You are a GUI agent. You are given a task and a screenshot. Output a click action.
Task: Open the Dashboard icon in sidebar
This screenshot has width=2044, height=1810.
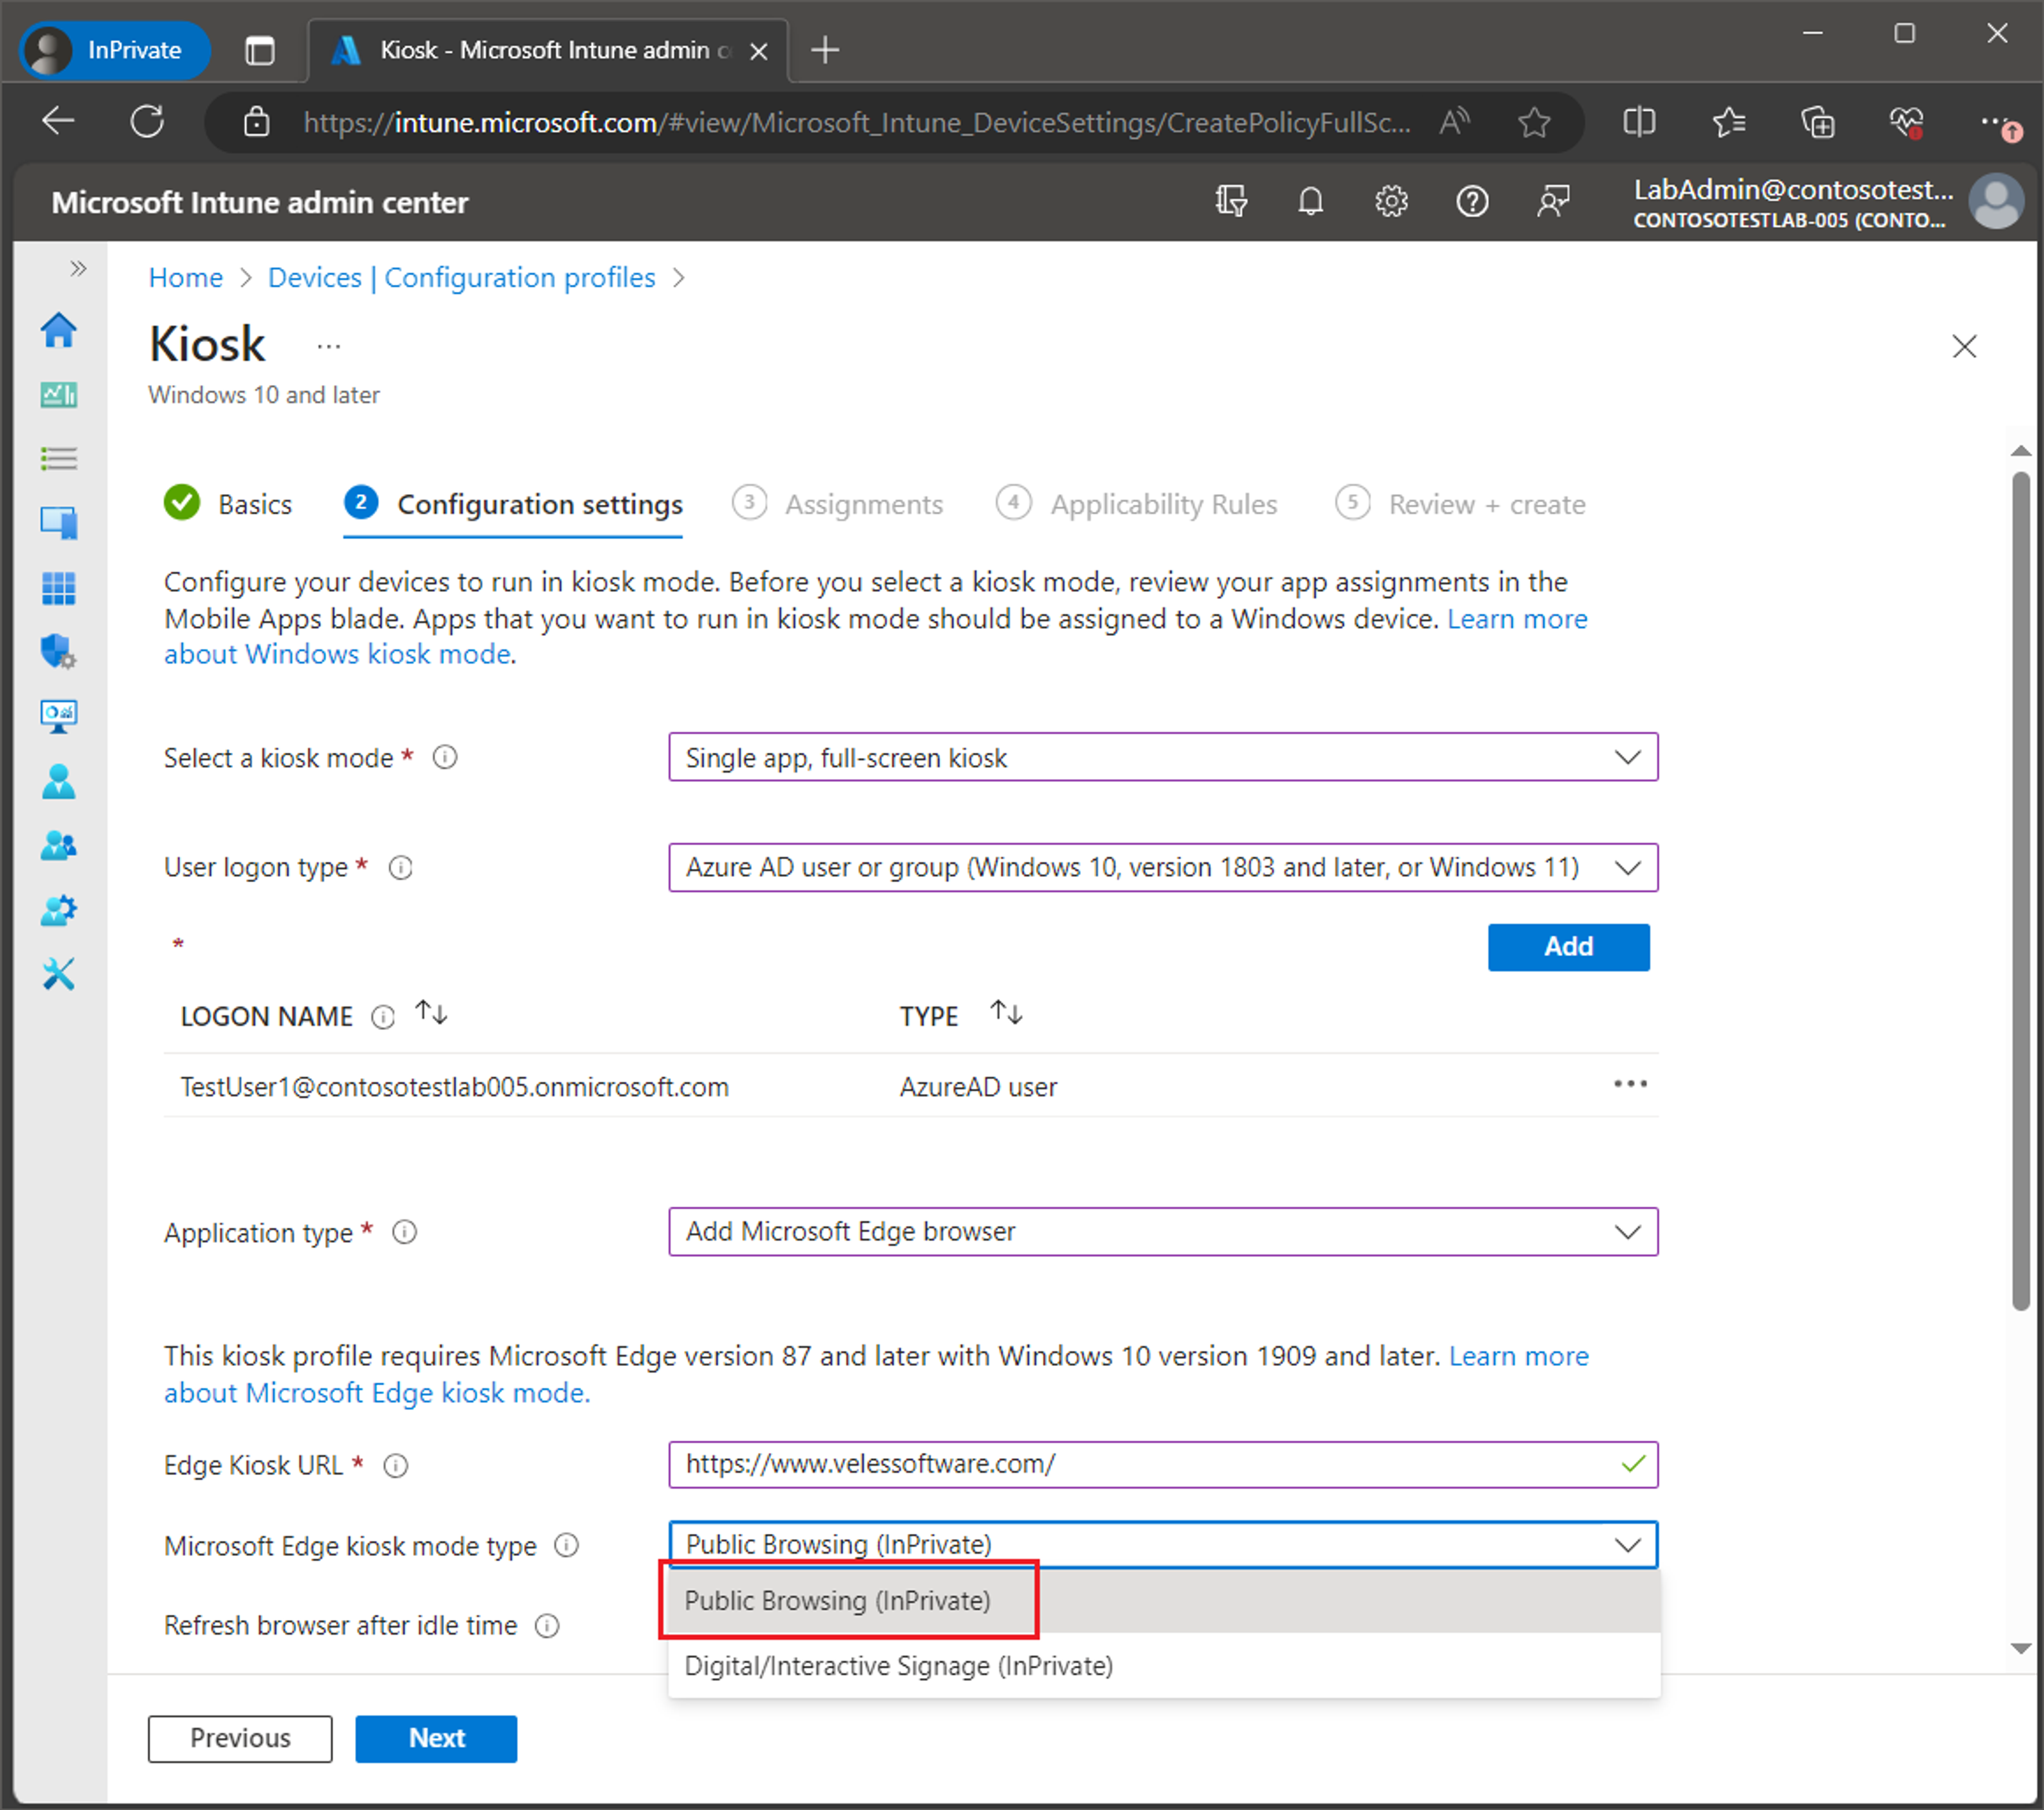59,395
